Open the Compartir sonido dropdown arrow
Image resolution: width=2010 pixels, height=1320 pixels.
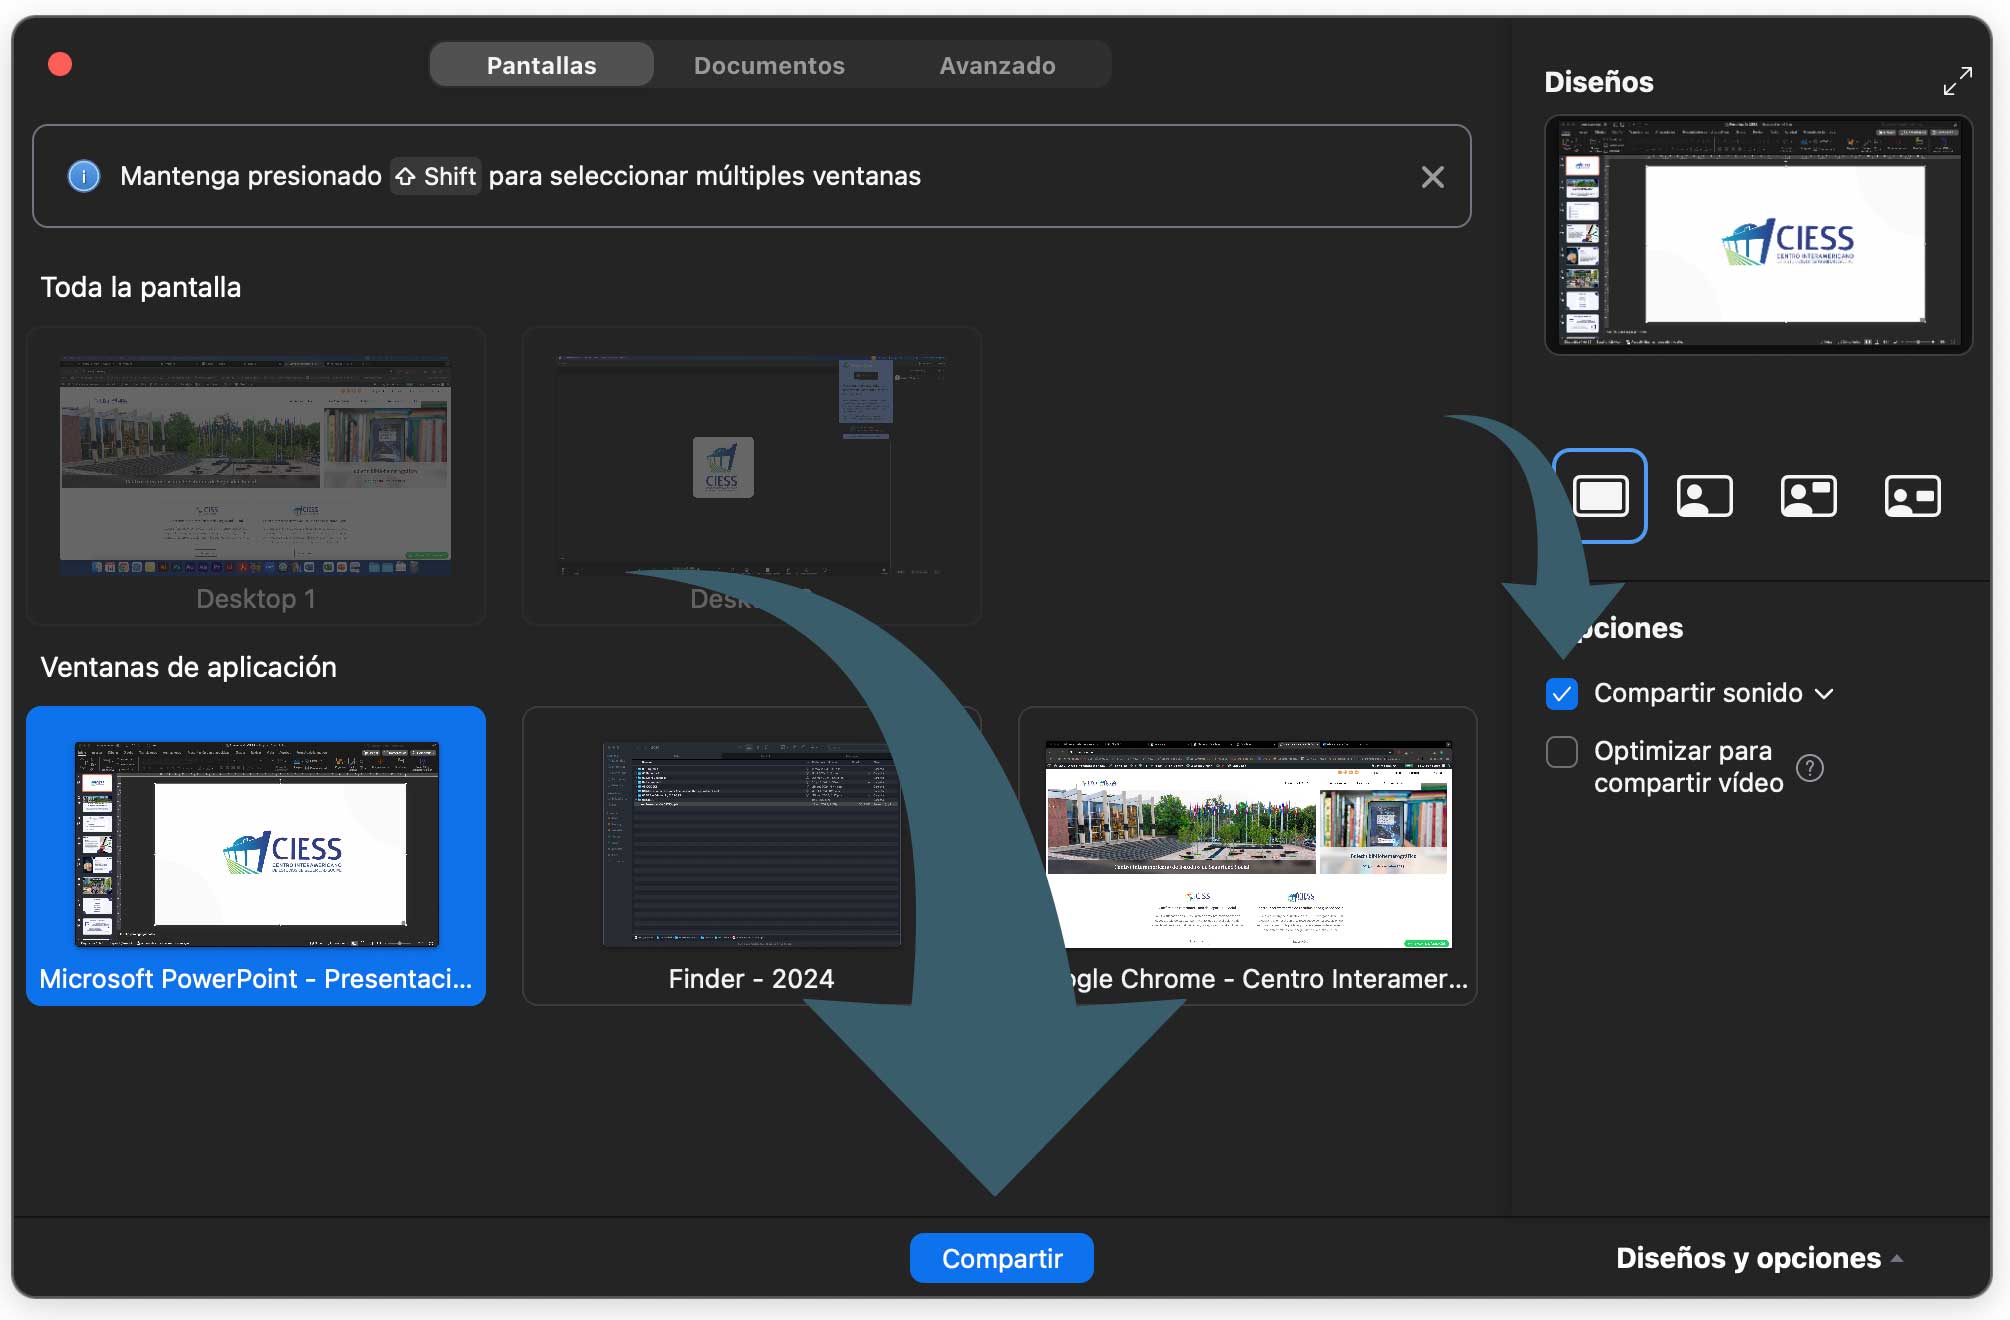(x=1824, y=694)
